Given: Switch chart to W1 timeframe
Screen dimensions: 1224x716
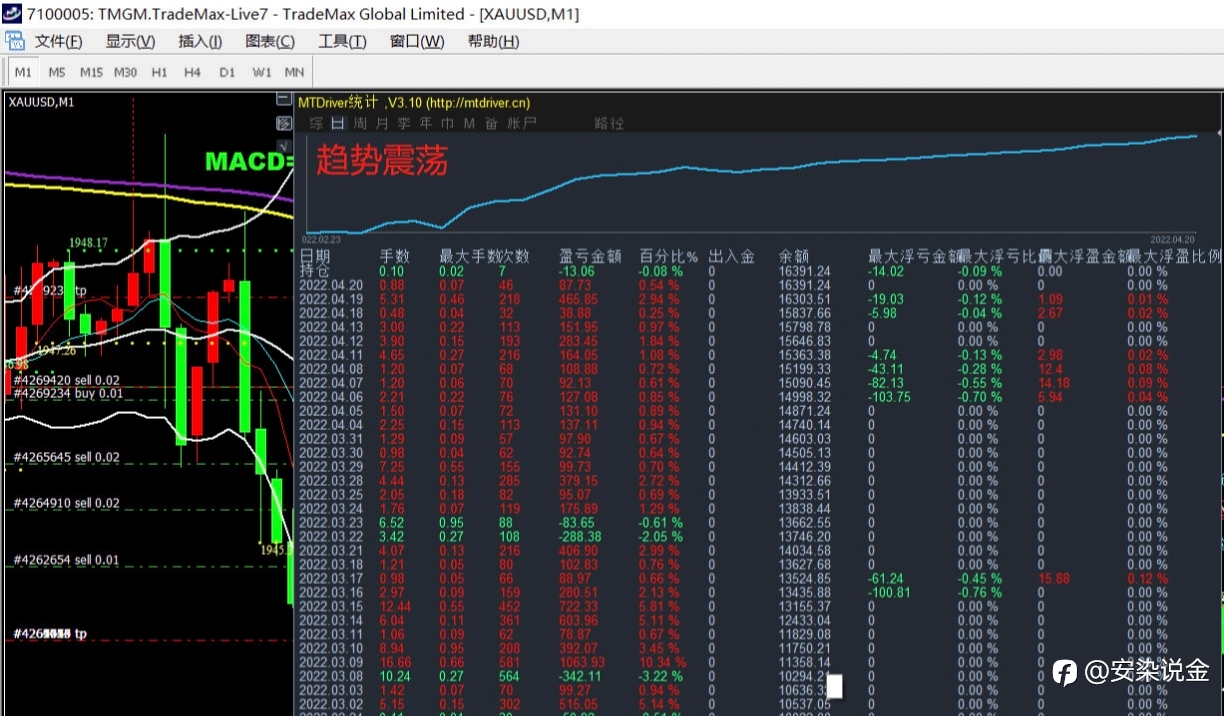Looking at the screenshot, I should pos(261,72).
